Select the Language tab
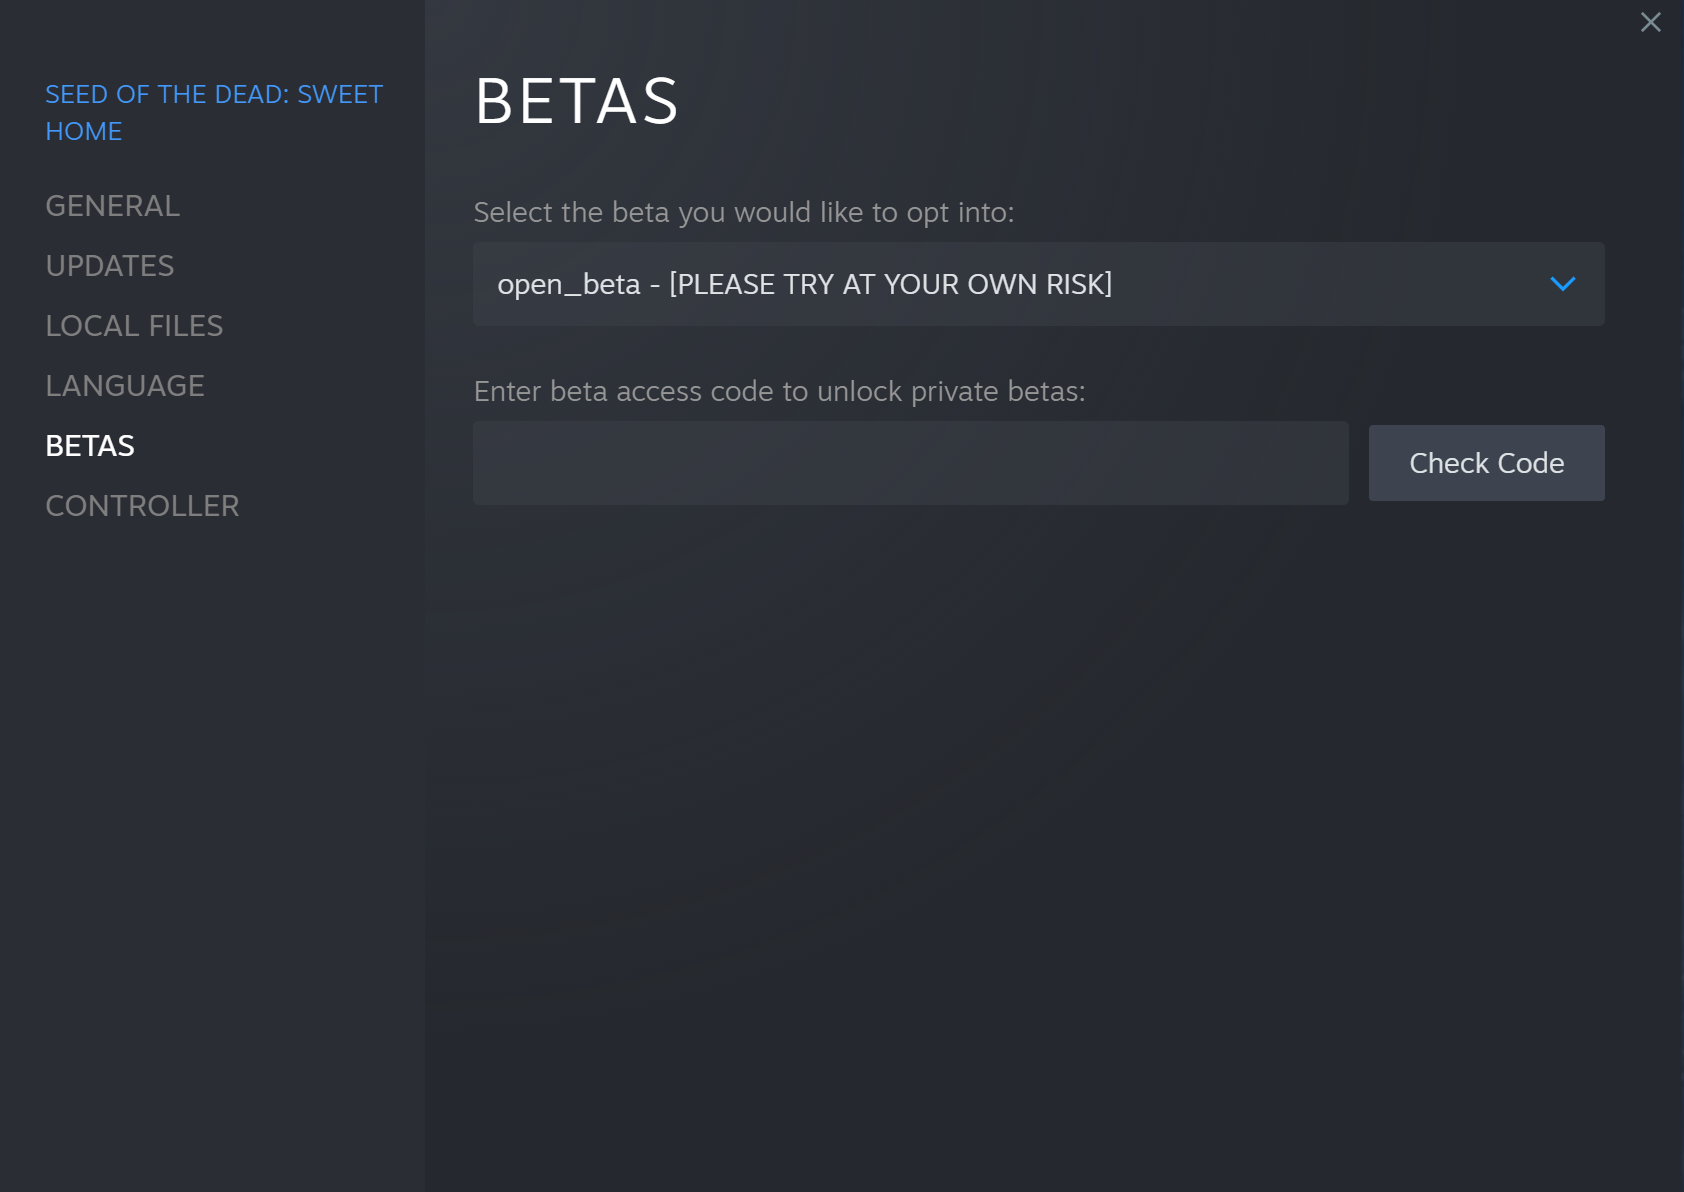This screenshot has width=1684, height=1192. (125, 386)
